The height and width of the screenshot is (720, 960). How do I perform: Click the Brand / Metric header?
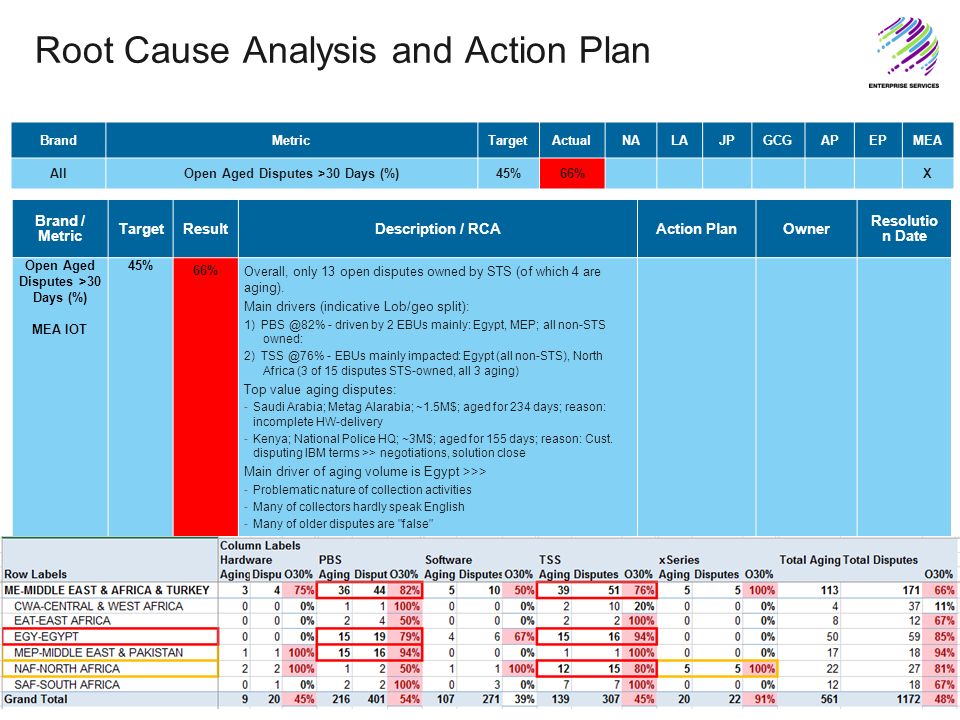point(60,228)
